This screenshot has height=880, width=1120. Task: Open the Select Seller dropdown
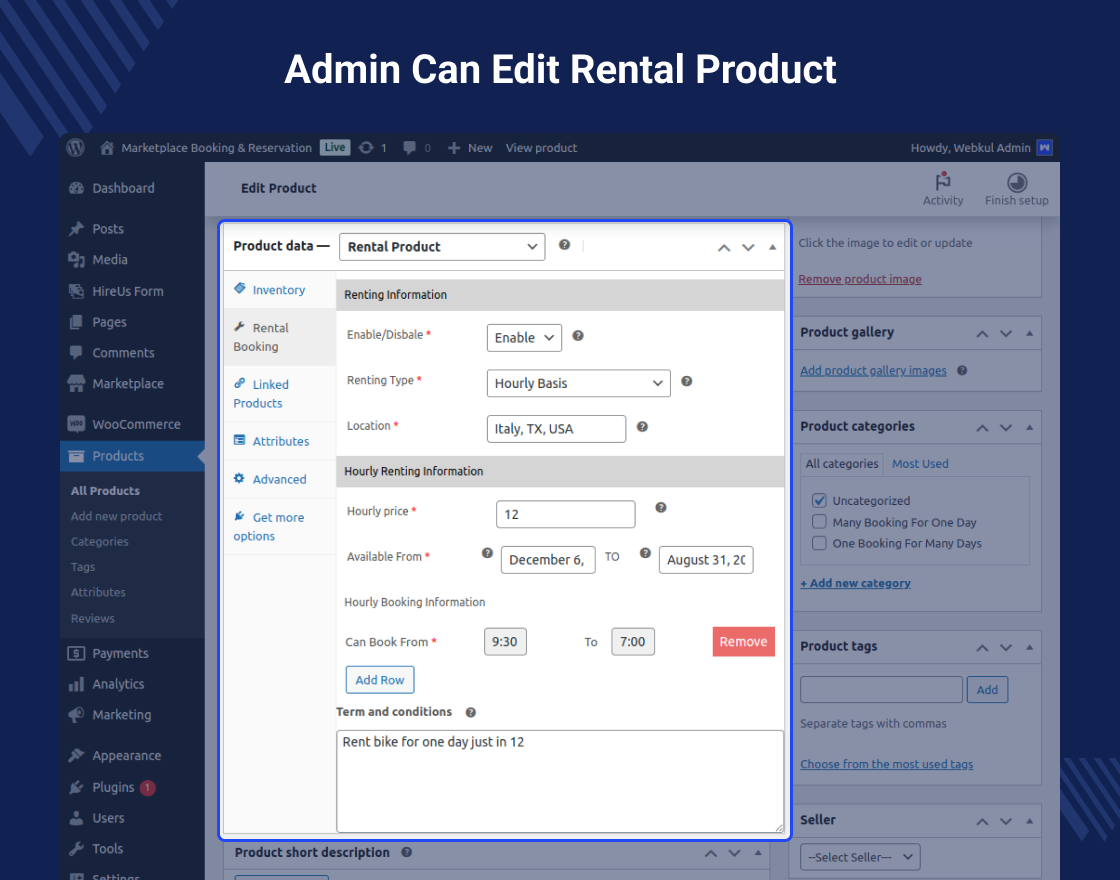tap(859, 856)
